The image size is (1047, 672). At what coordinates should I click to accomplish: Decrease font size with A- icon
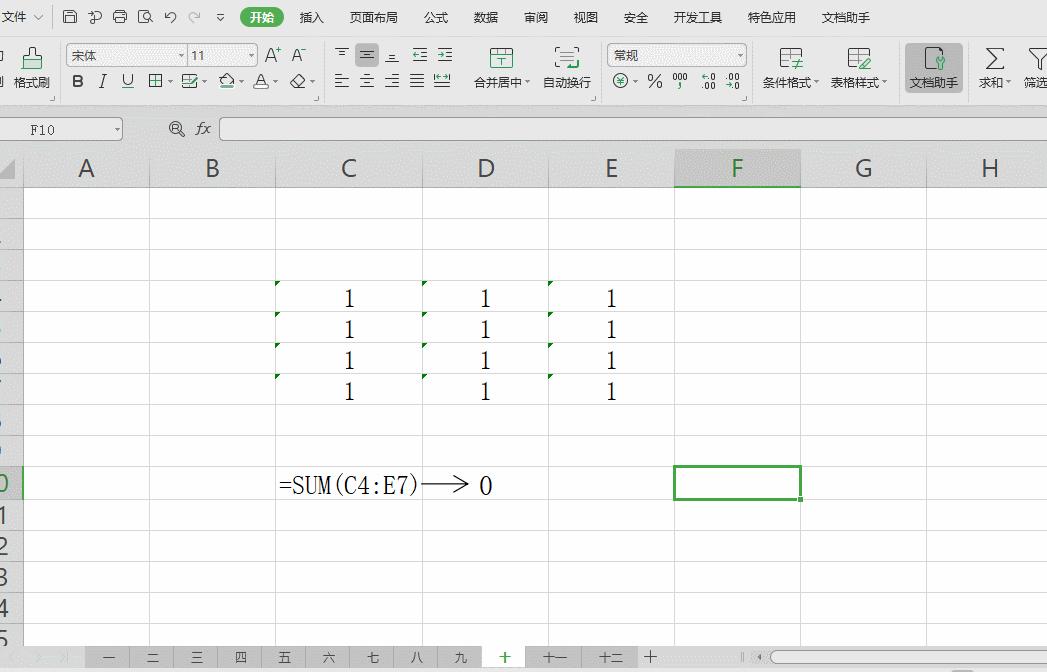click(x=298, y=55)
